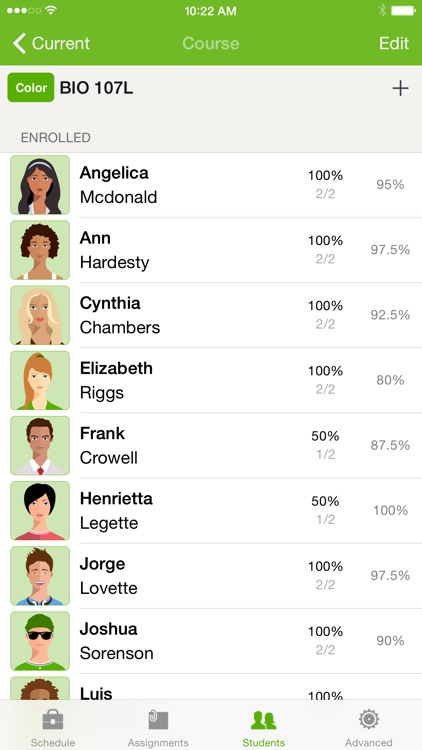422x750 pixels.
Task: Tap the battery indicator icon
Action: tap(403, 11)
